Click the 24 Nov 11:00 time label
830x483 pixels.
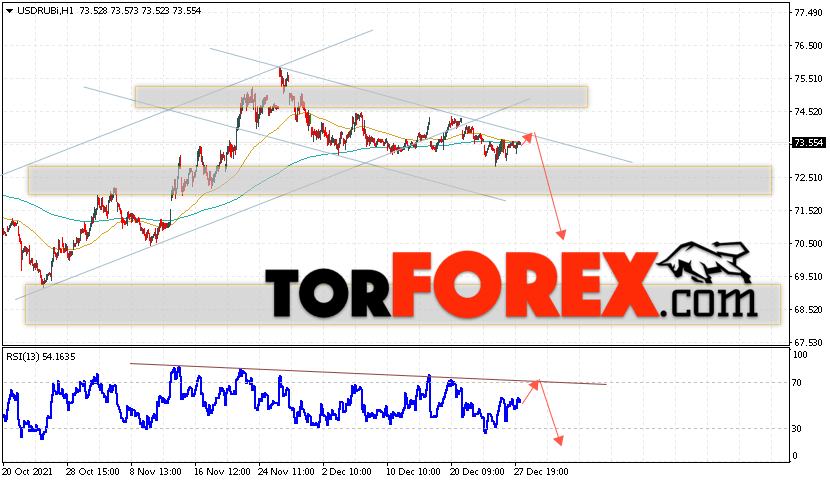click(x=286, y=472)
